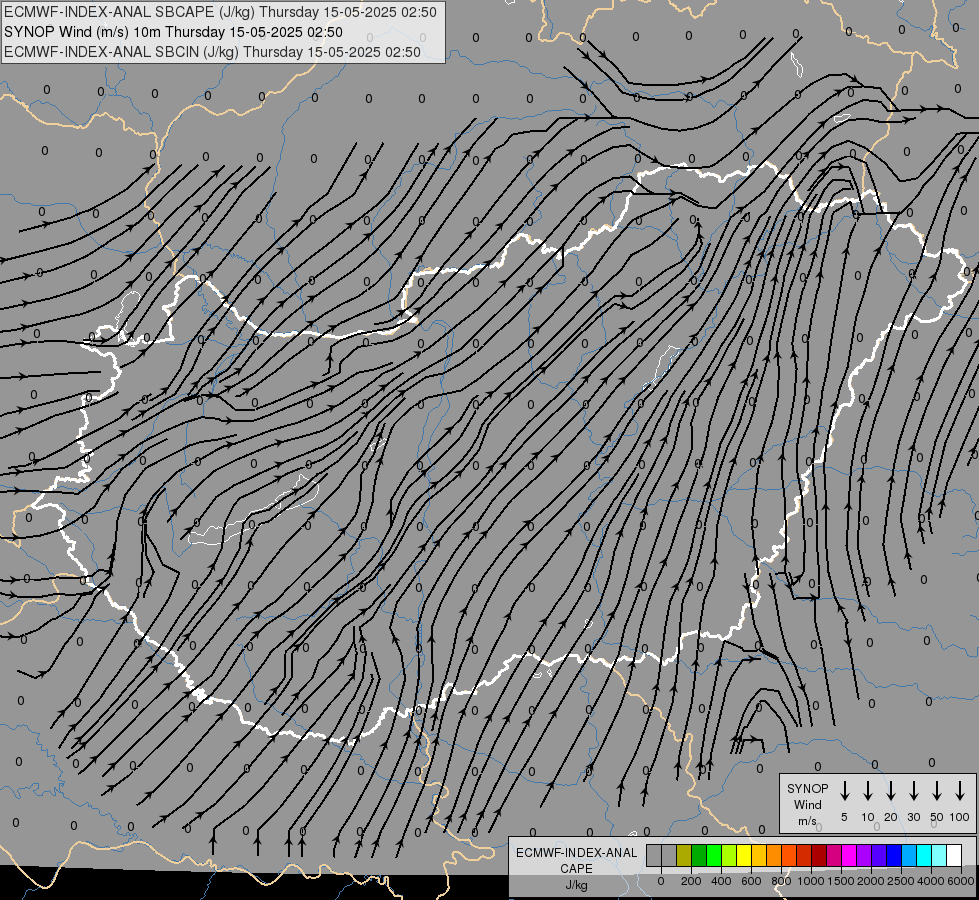Viewport: 979px width, 900px height.
Task: Click the 50 wind speed label
Action: [x=937, y=817]
